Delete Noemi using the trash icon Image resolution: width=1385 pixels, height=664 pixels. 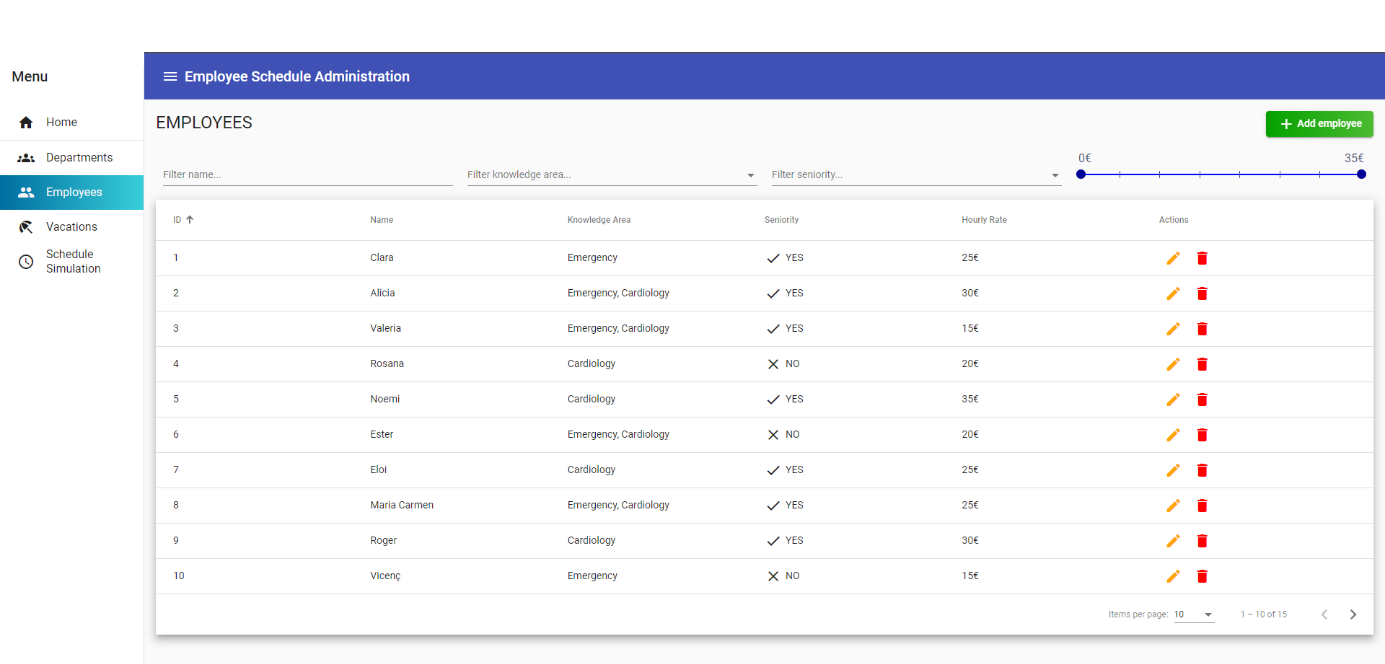click(x=1202, y=399)
